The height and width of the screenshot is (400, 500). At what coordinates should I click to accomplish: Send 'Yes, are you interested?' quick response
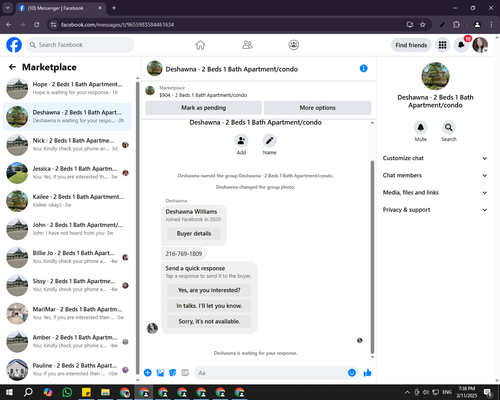point(209,290)
